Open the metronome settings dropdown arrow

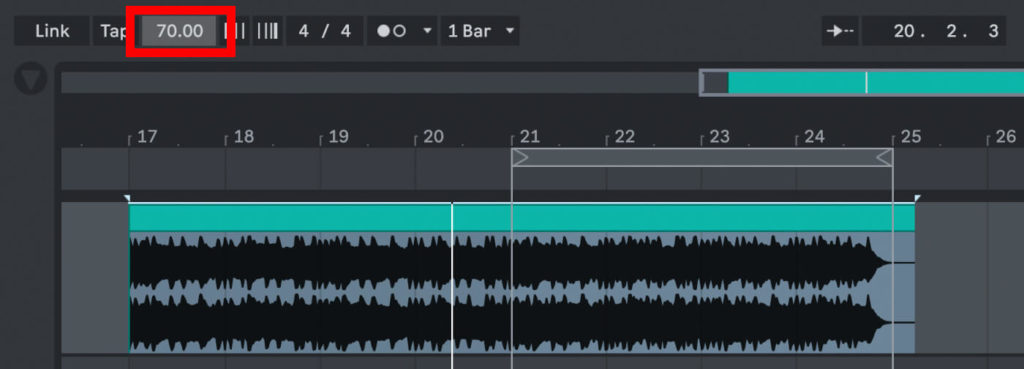click(427, 31)
